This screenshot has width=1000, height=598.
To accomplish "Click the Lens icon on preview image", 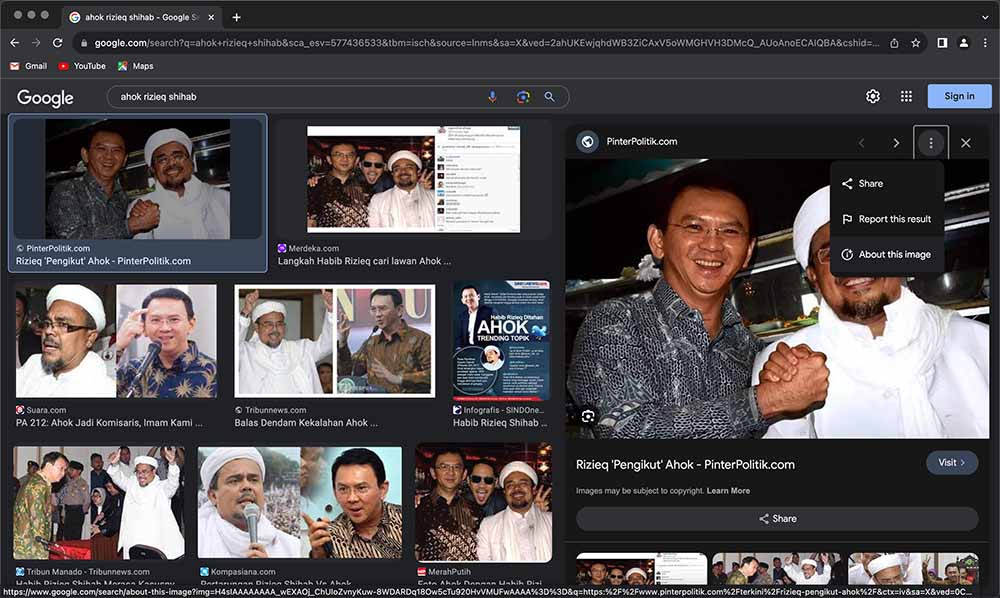I will (588, 416).
